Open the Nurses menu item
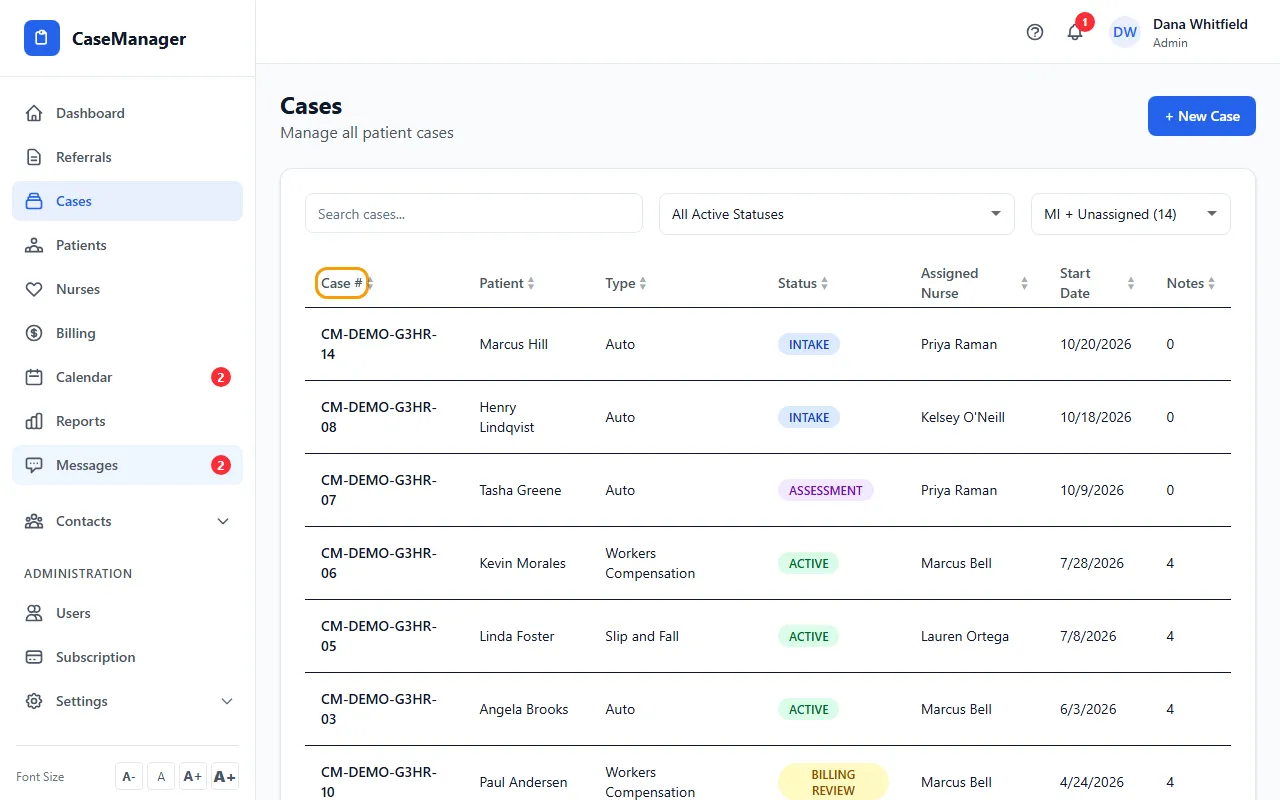Image resolution: width=1280 pixels, height=800 pixels. 127,289
